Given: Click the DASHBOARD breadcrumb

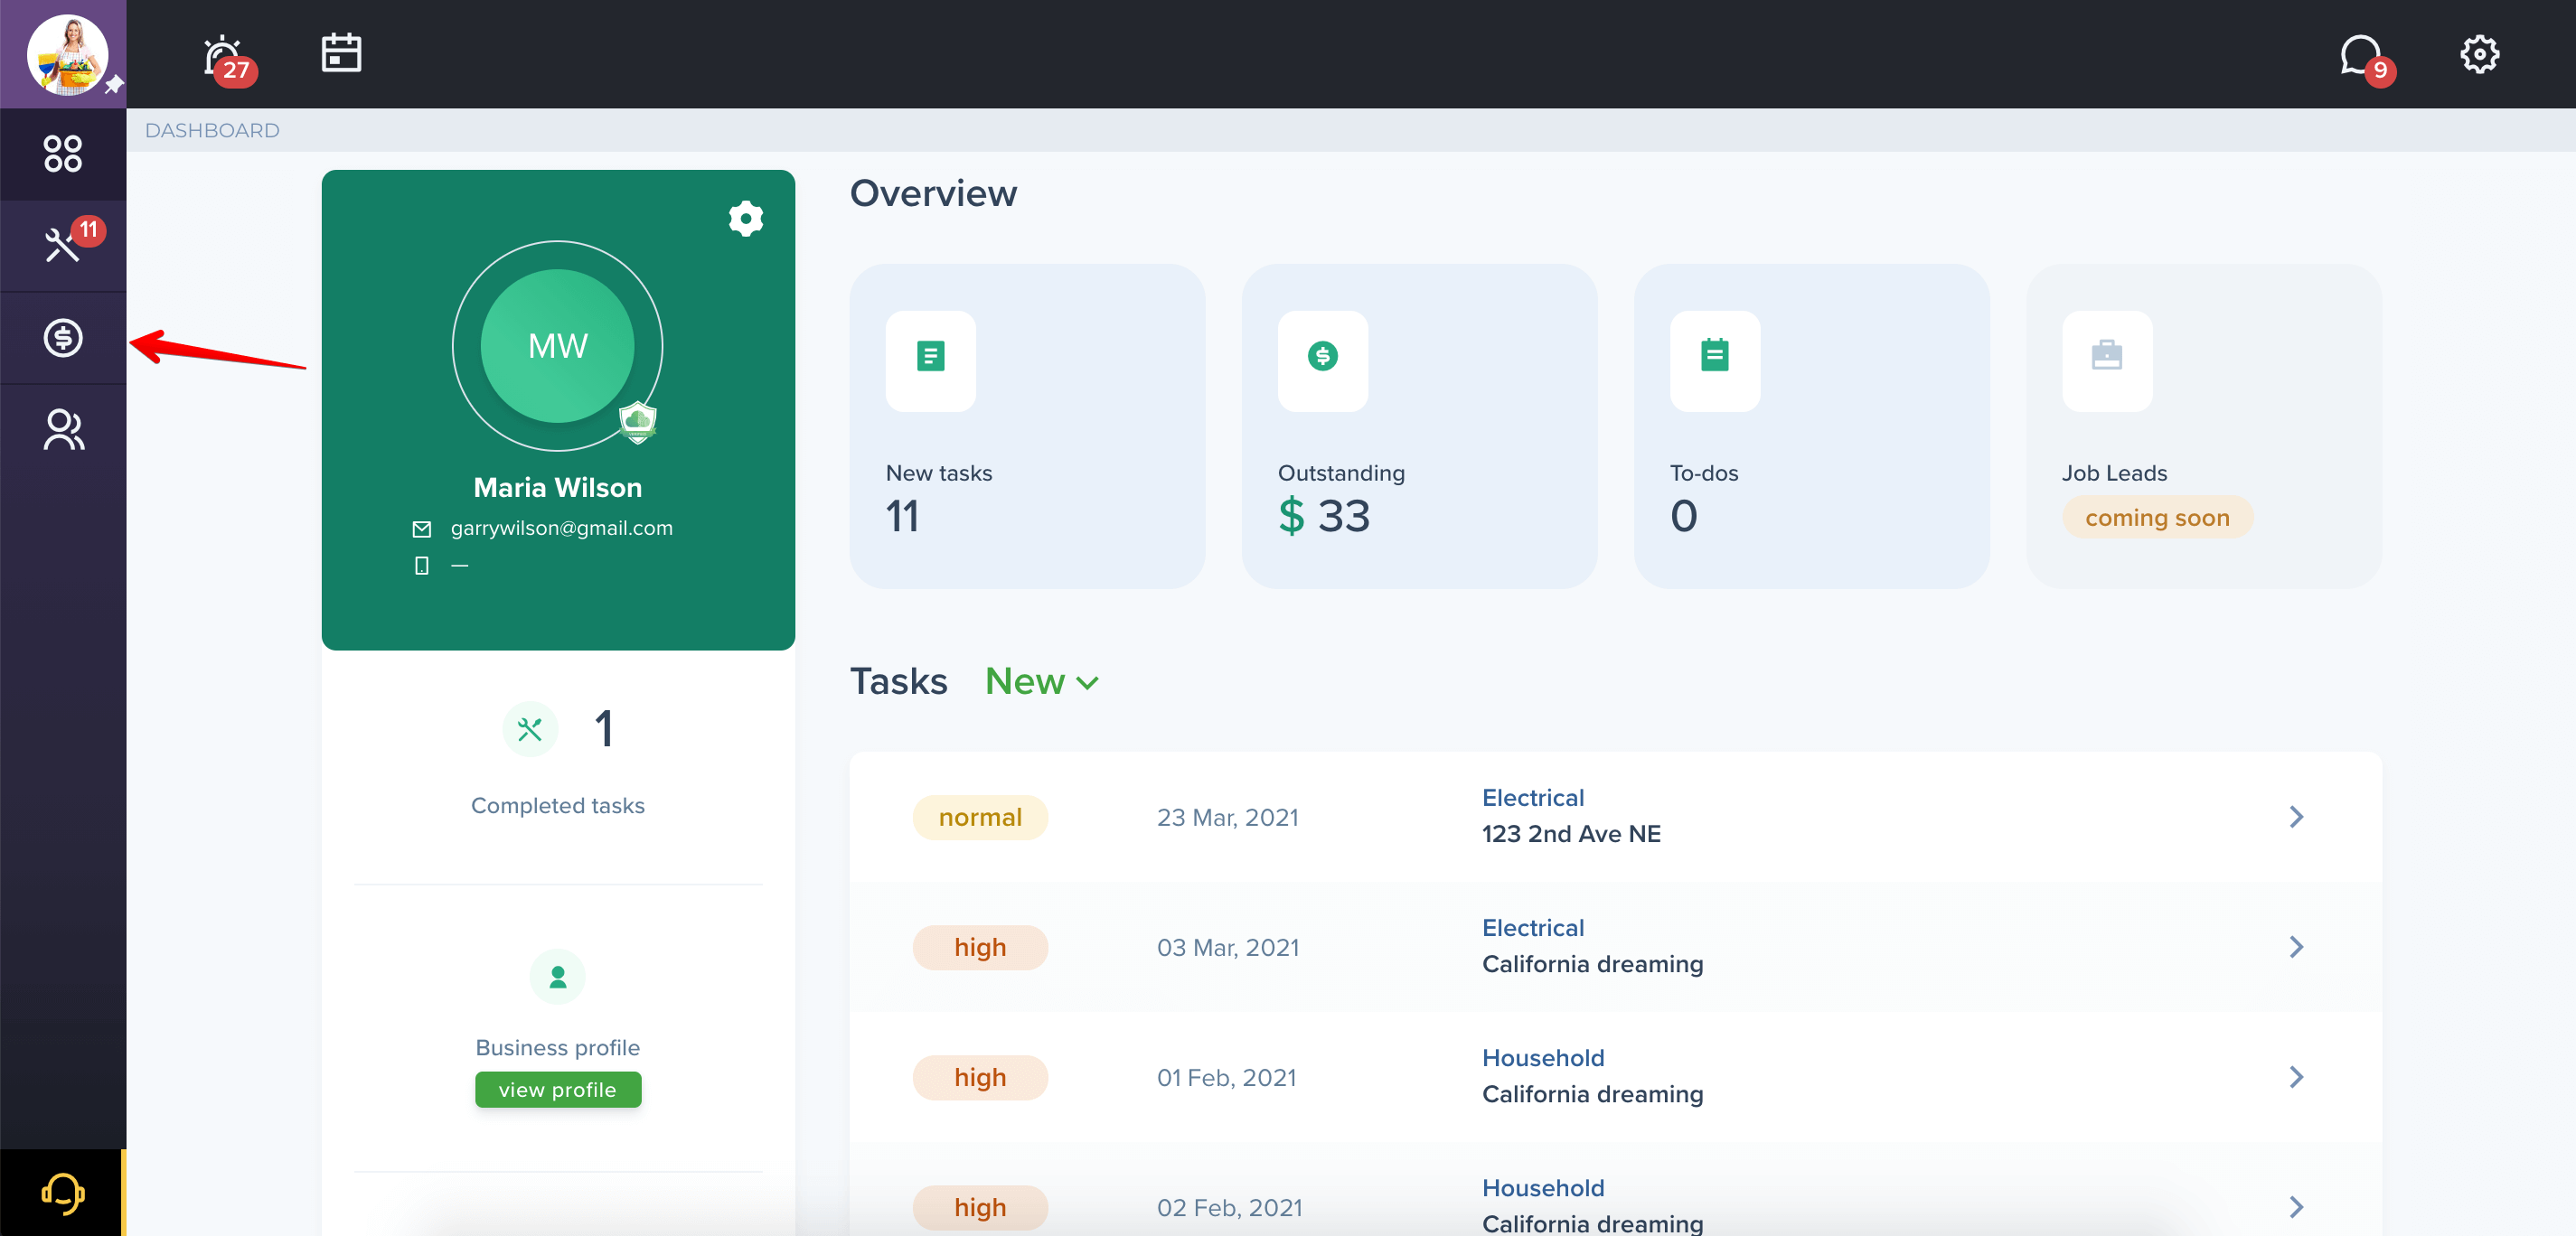Looking at the screenshot, I should coord(212,131).
